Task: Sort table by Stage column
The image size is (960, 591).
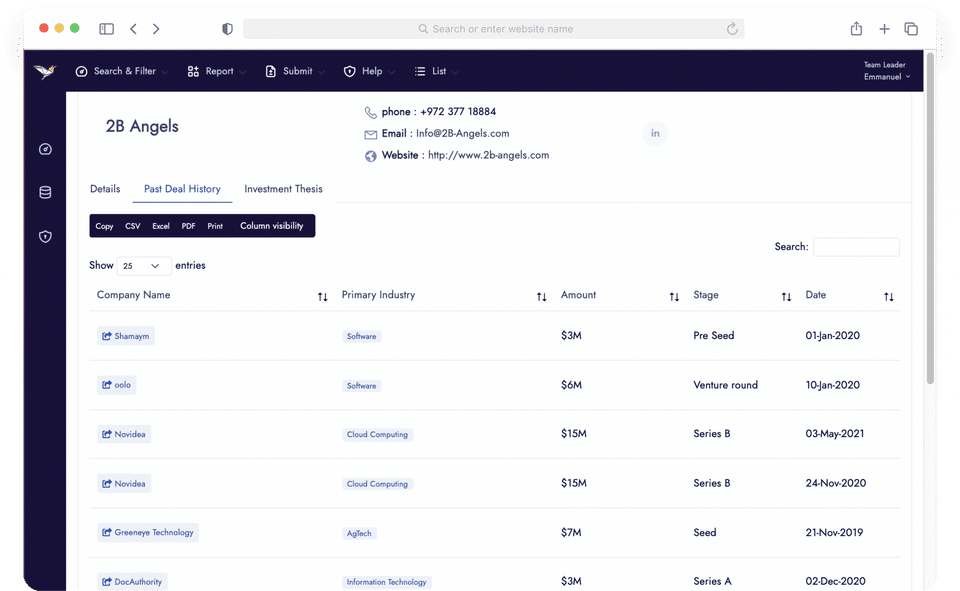Action: [787, 297]
